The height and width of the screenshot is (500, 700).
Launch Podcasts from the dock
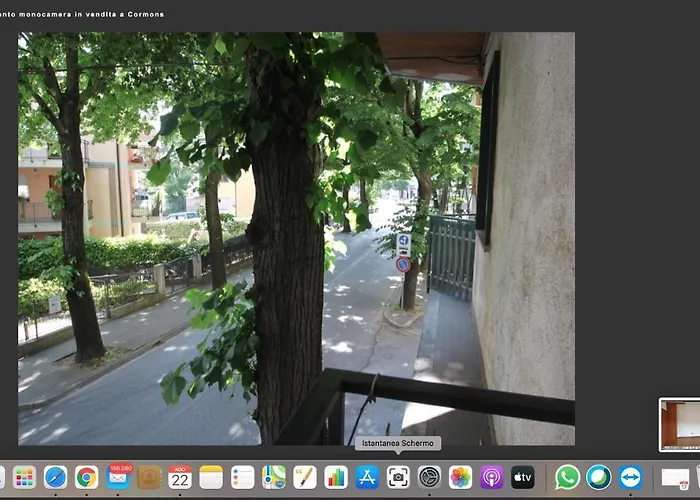tap(492, 478)
